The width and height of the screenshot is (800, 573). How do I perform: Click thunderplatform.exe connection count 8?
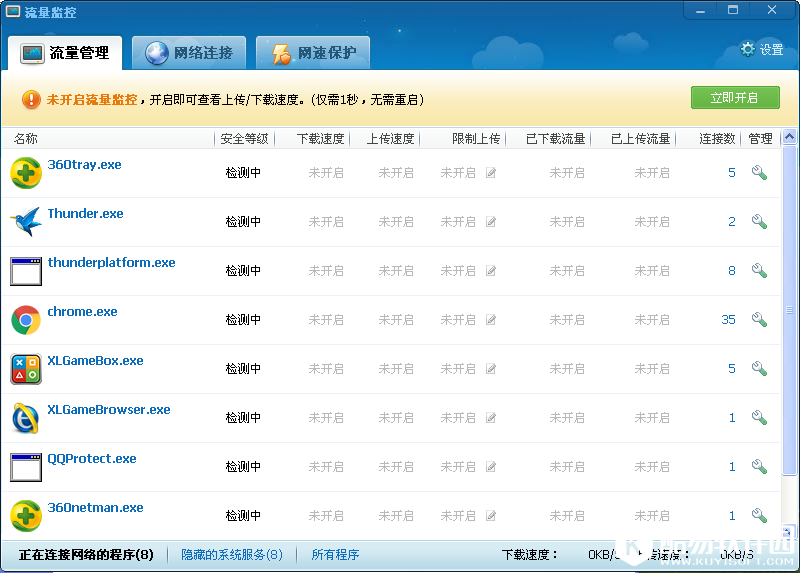[732, 271]
